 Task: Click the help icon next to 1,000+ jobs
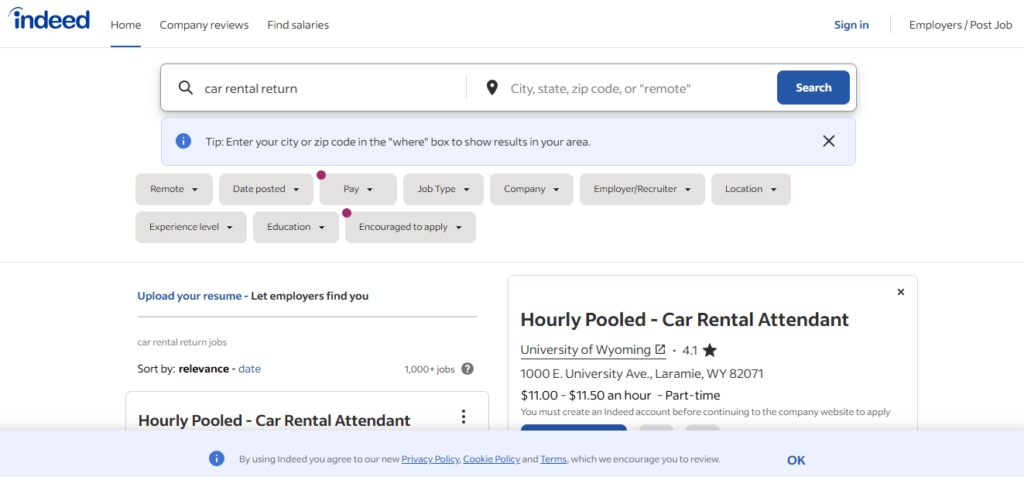click(468, 369)
